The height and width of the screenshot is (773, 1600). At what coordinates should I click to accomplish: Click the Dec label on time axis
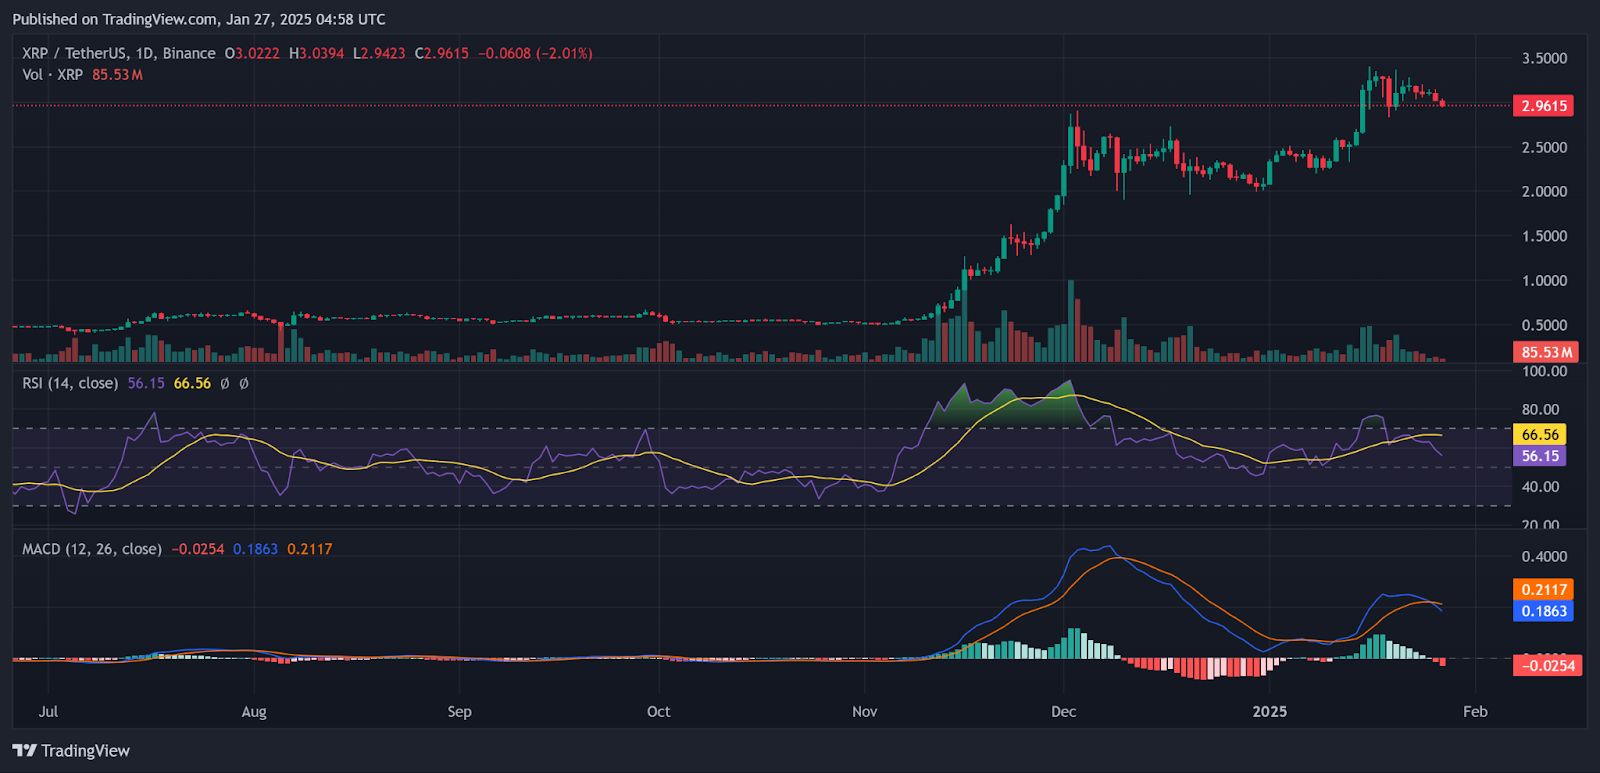(1063, 711)
